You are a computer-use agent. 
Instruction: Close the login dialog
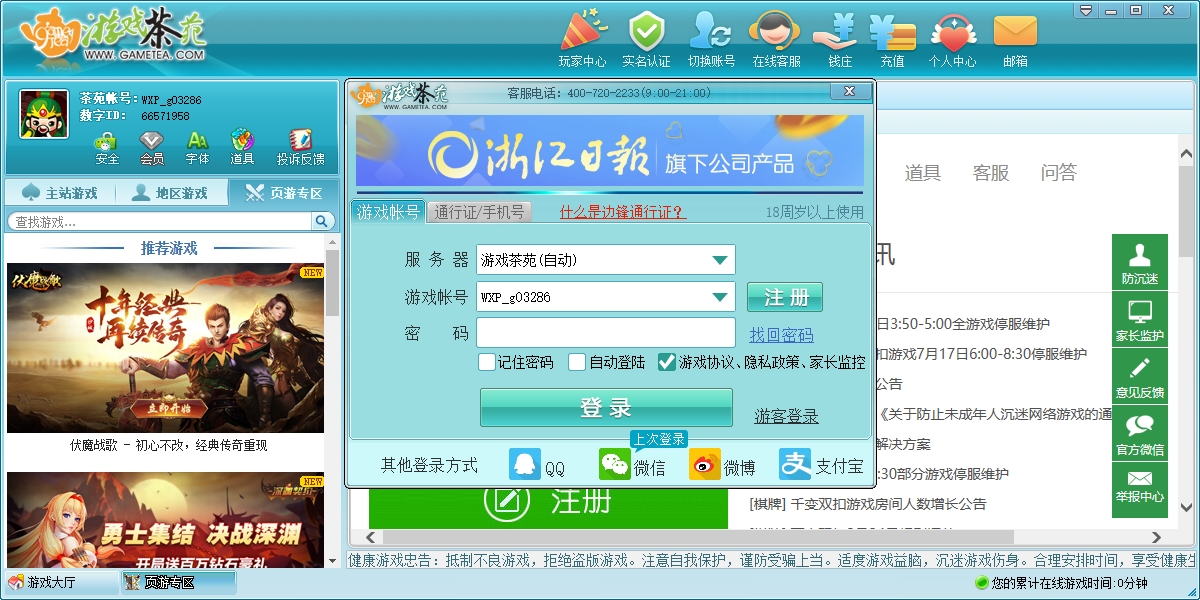coord(850,91)
